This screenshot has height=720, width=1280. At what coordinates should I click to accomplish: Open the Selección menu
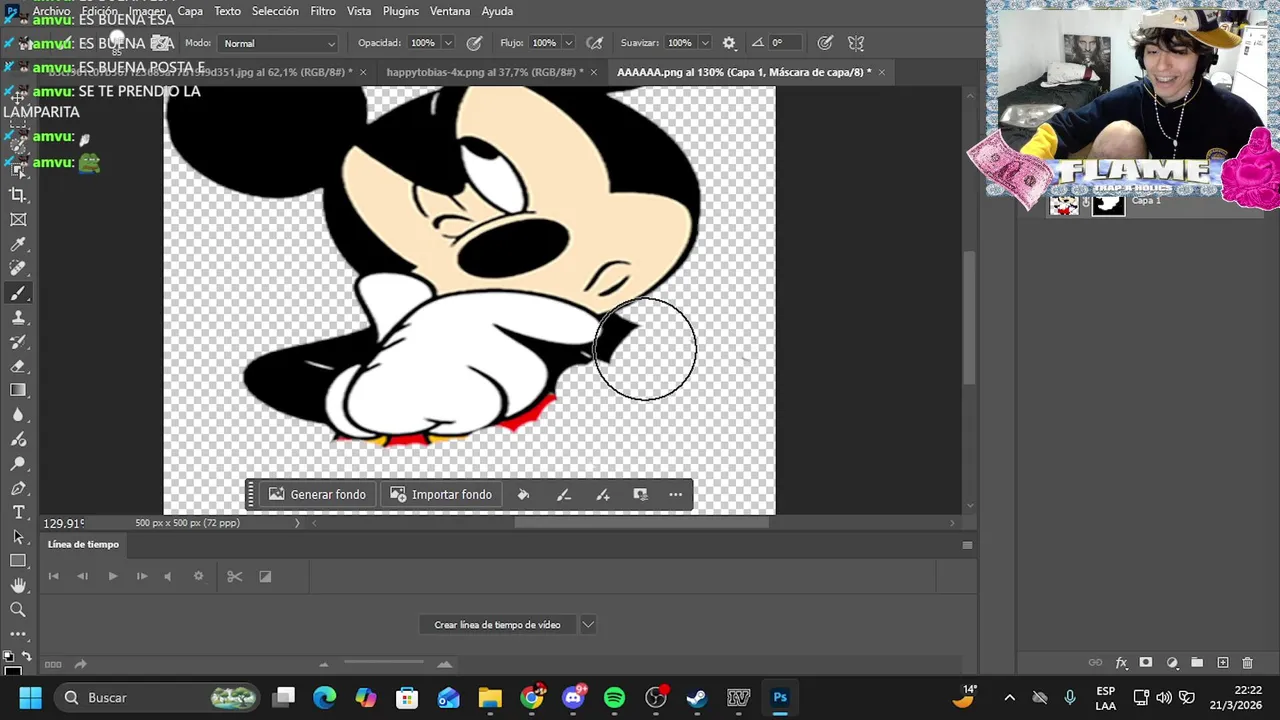point(275,11)
